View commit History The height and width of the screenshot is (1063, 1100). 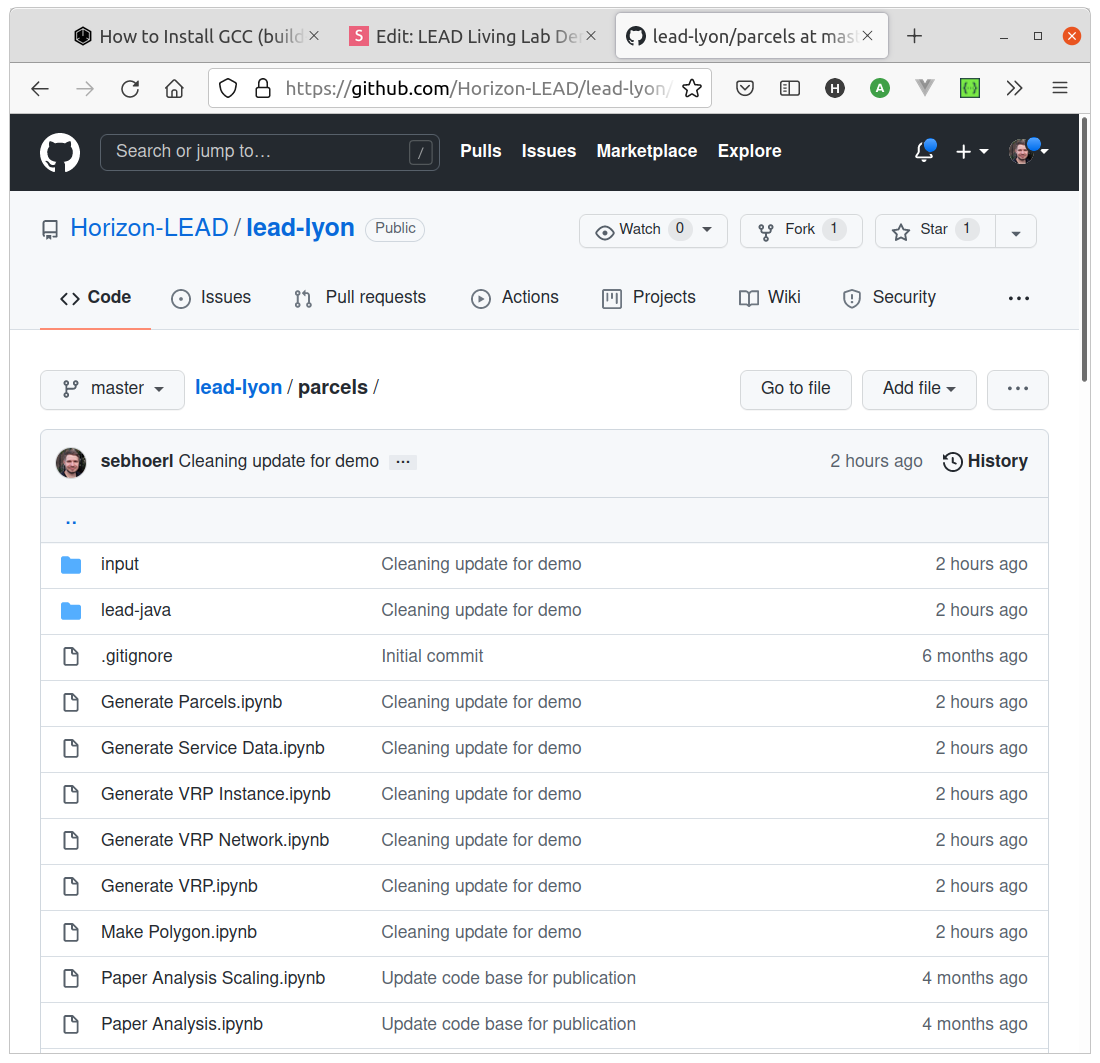coord(985,461)
